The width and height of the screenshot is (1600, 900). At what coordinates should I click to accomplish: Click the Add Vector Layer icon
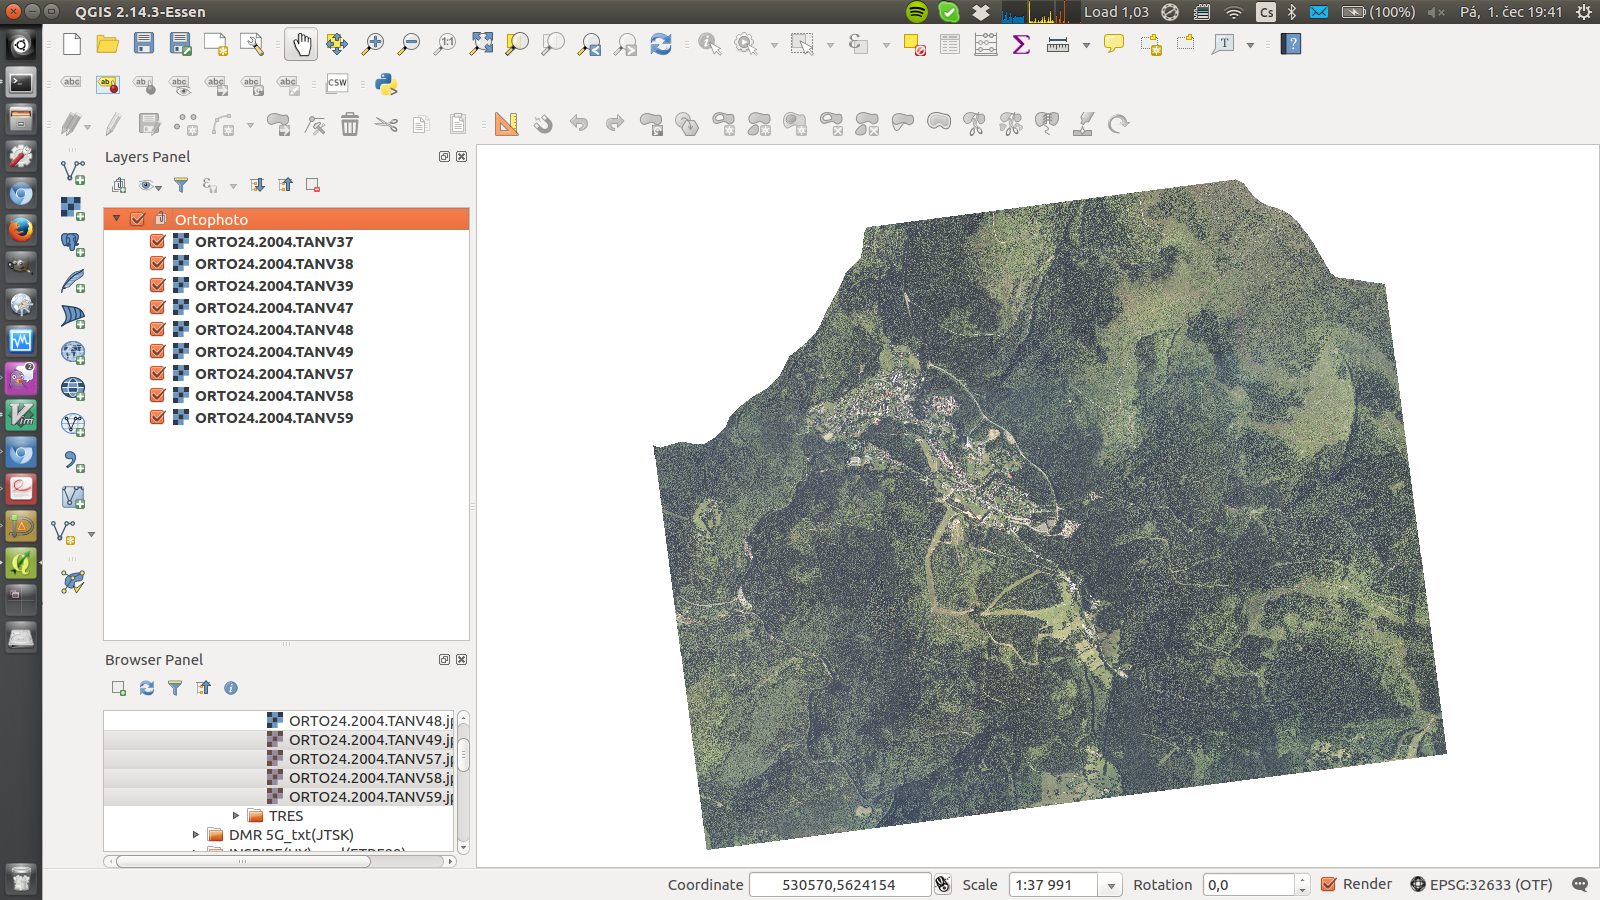[x=72, y=172]
